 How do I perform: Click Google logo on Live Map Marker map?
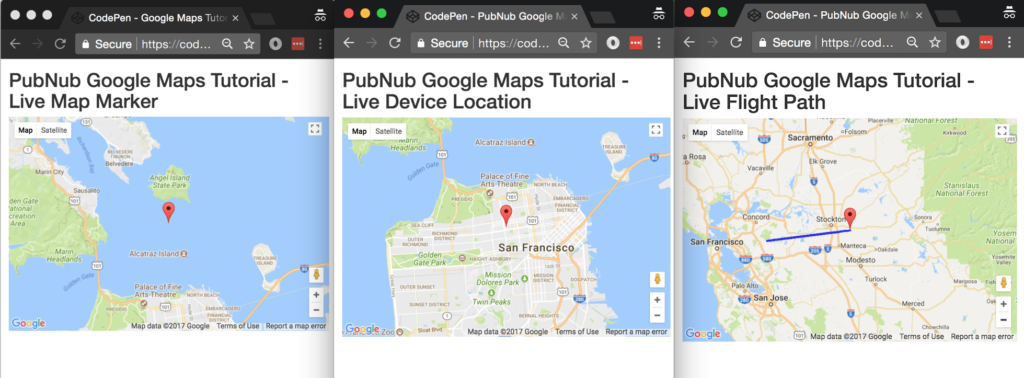29,323
